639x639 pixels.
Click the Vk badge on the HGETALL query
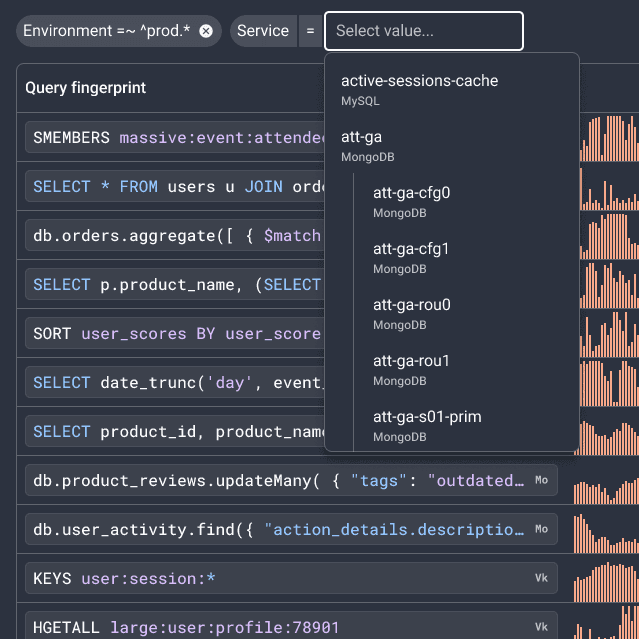coord(541,627)
